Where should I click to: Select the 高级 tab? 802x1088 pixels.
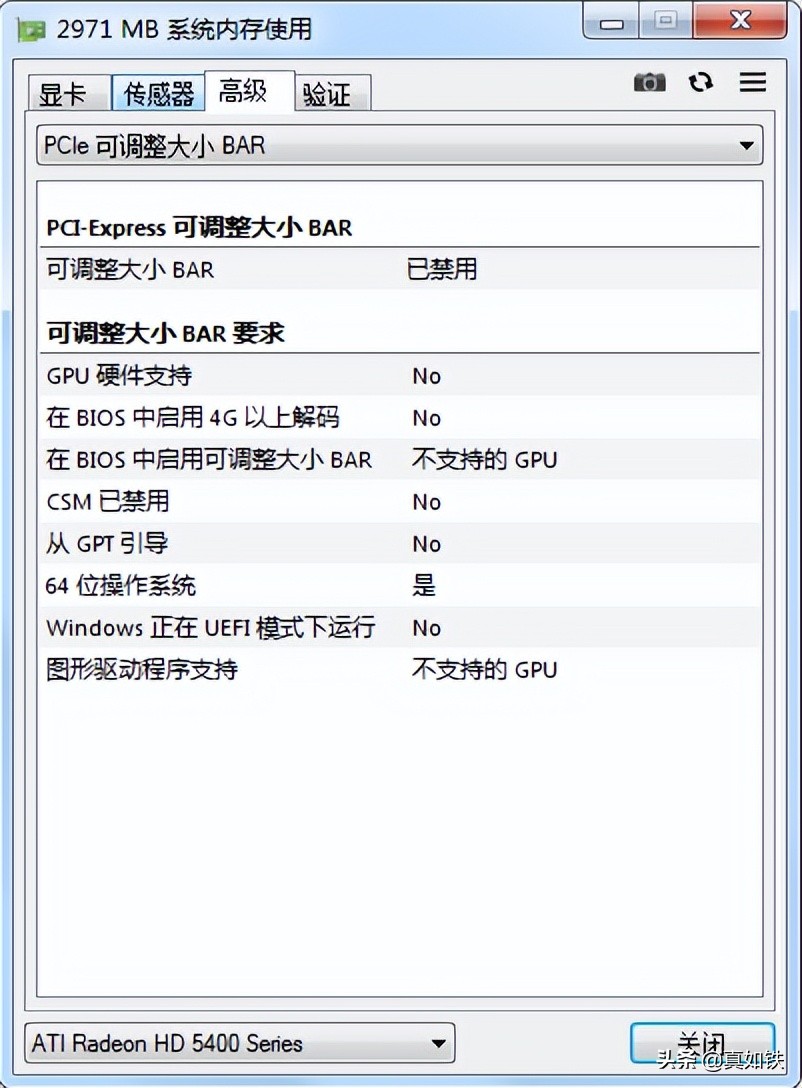243,91
